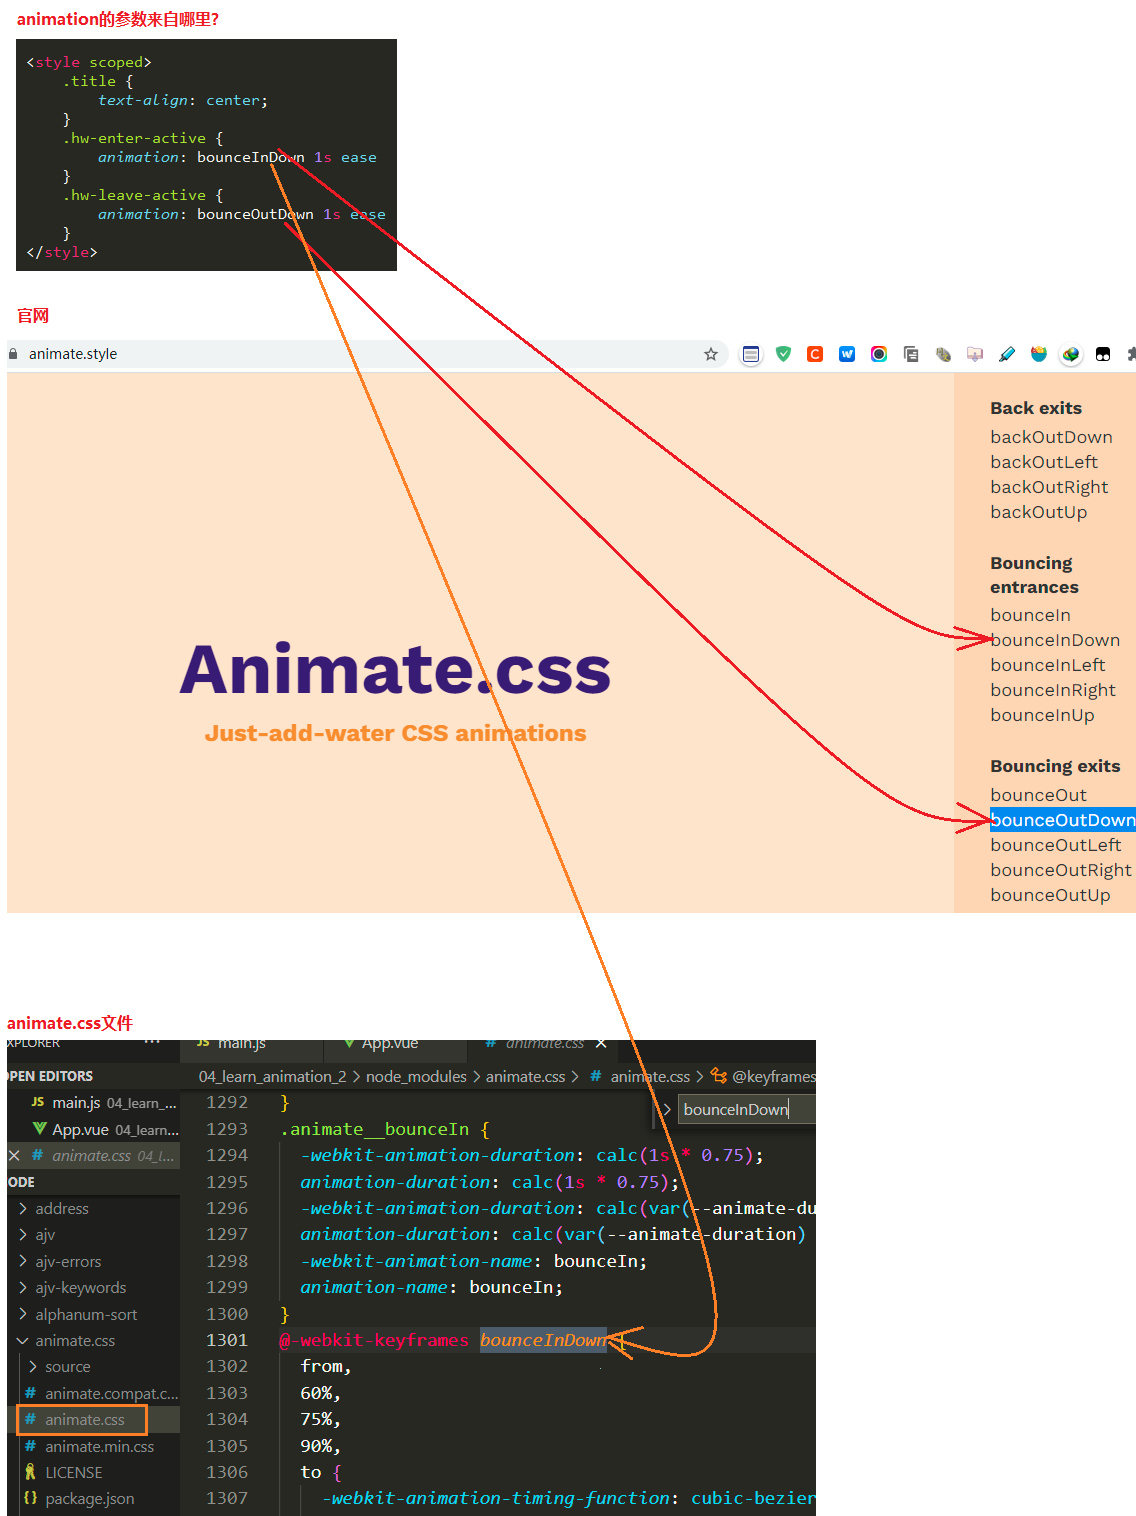This screenshot has height=1516, width=1136.
Task: Toggle replace arrow in the find widget
Action: [x=667, y=1109]
